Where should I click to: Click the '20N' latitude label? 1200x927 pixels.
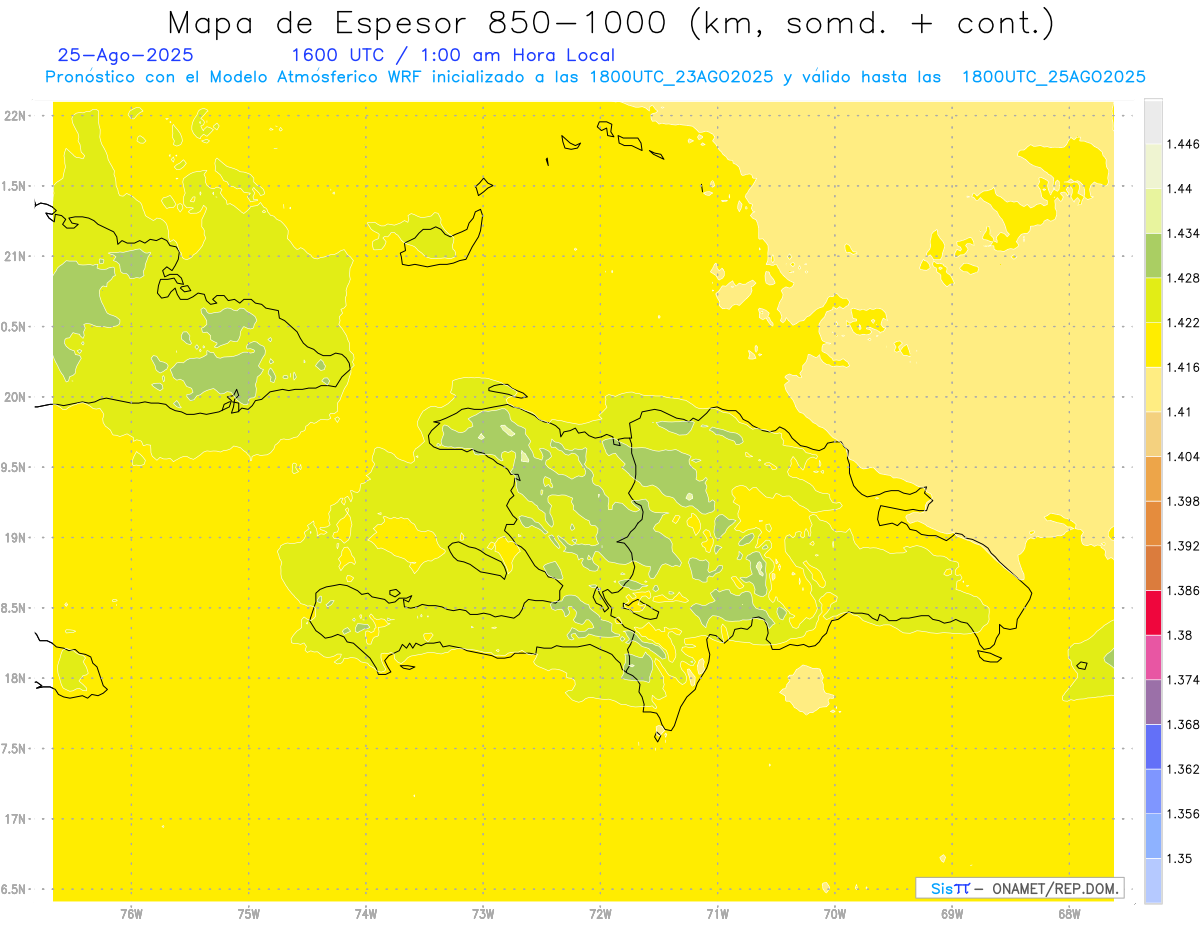[17, 397]
